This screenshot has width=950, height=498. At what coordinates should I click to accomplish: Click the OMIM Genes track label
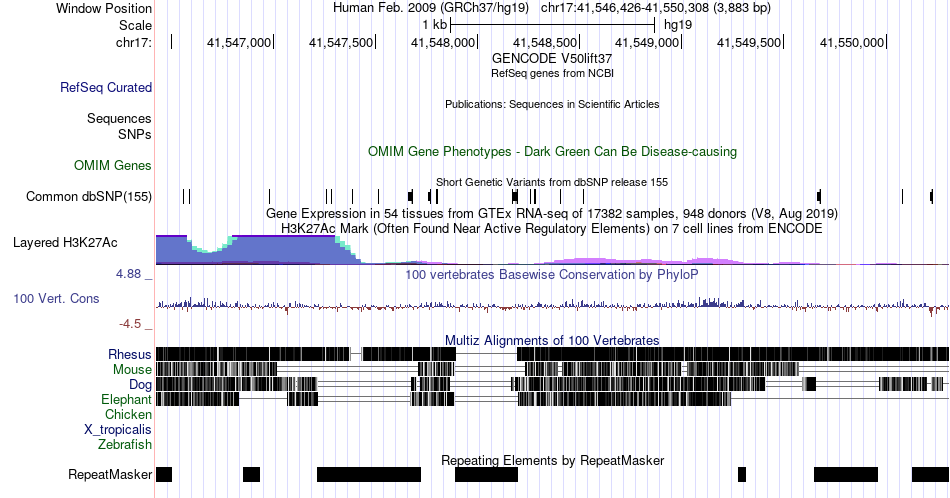[113, 165]
